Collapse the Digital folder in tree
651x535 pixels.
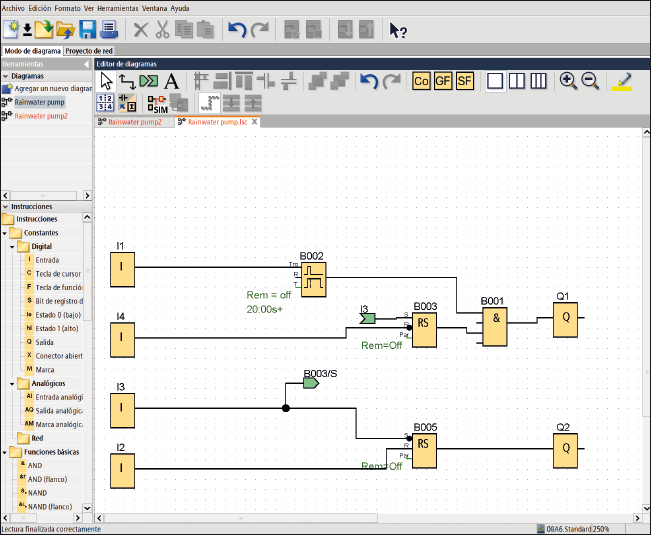pyautogui.click(x=14, y=246)
